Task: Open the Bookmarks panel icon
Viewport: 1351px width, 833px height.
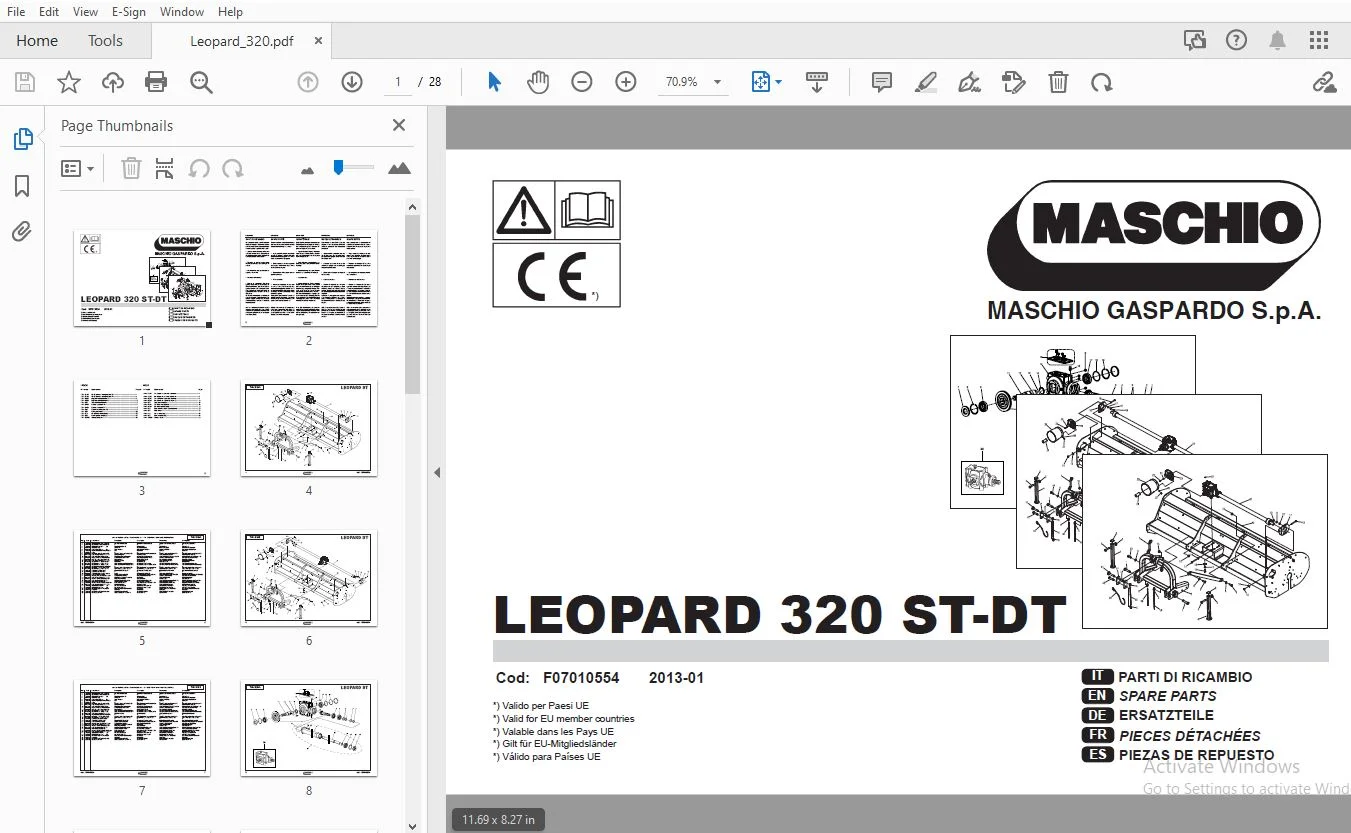Action: tap(22, 186)
